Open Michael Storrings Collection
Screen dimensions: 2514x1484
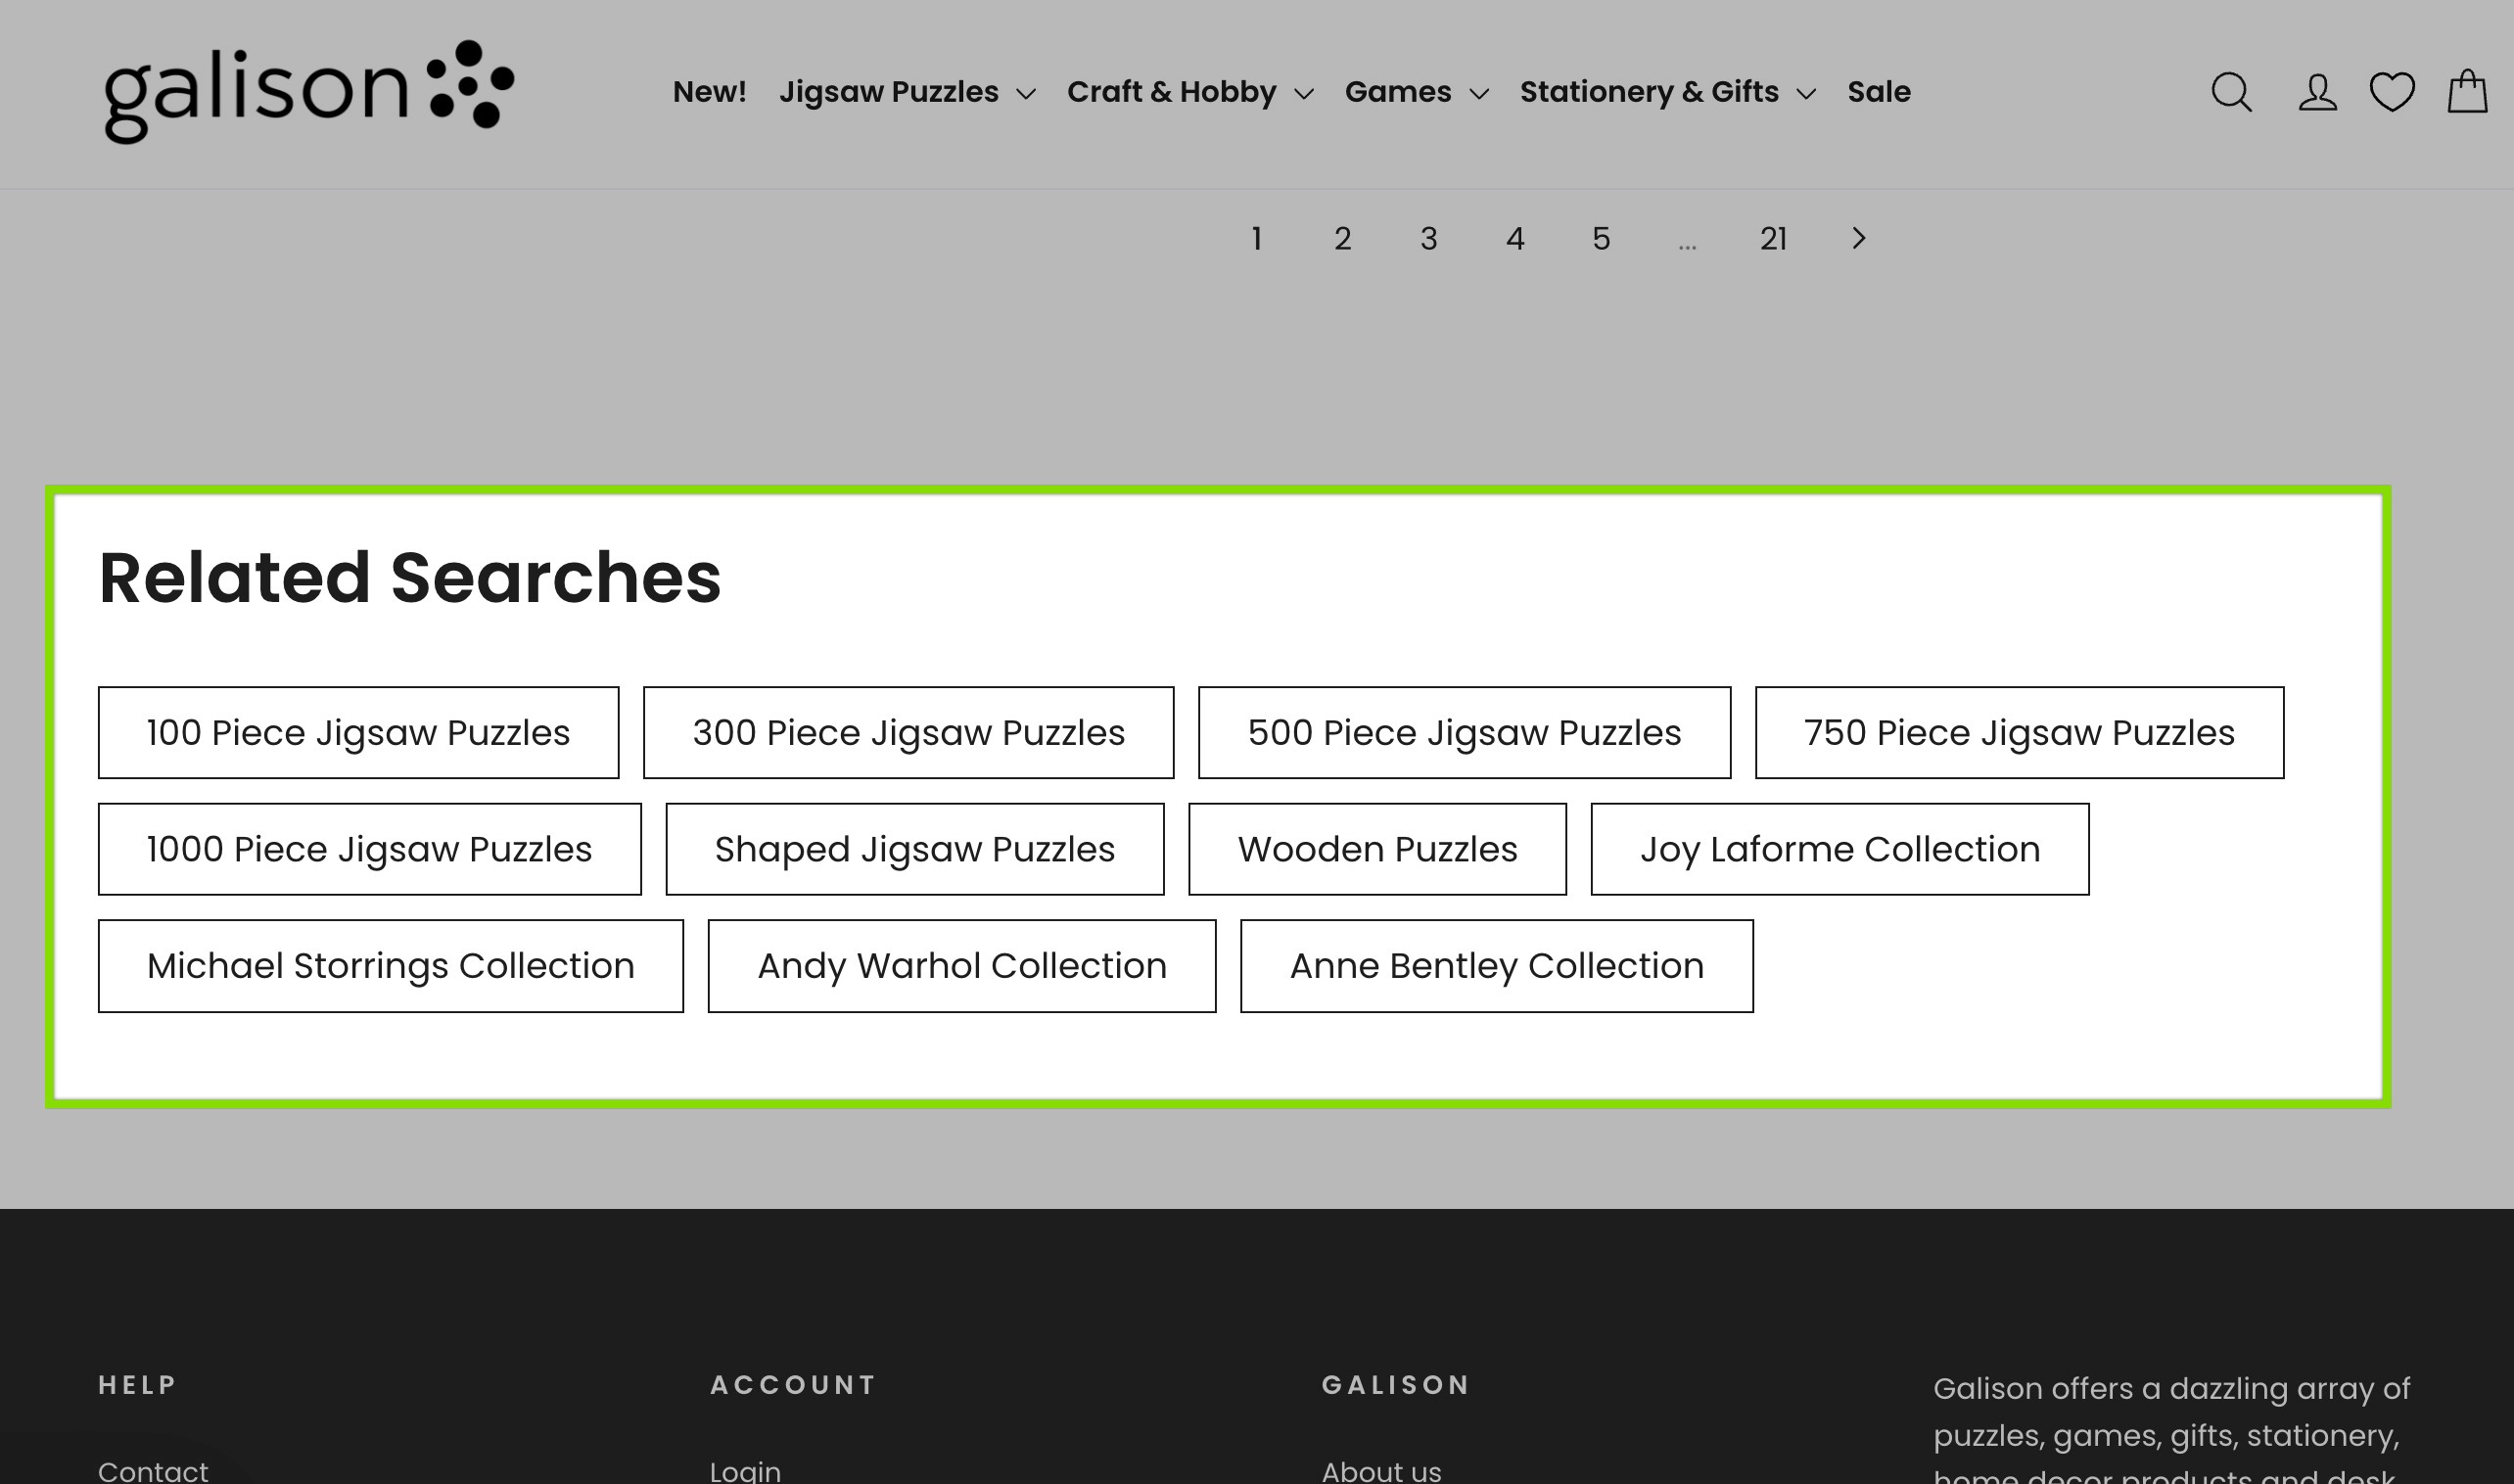click(390, 966)
